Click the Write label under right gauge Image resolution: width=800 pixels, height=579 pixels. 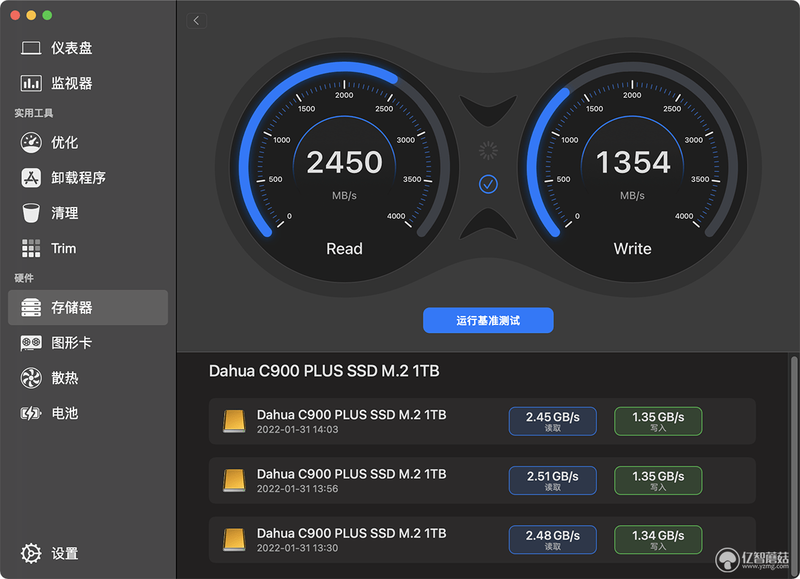[633, 248]
